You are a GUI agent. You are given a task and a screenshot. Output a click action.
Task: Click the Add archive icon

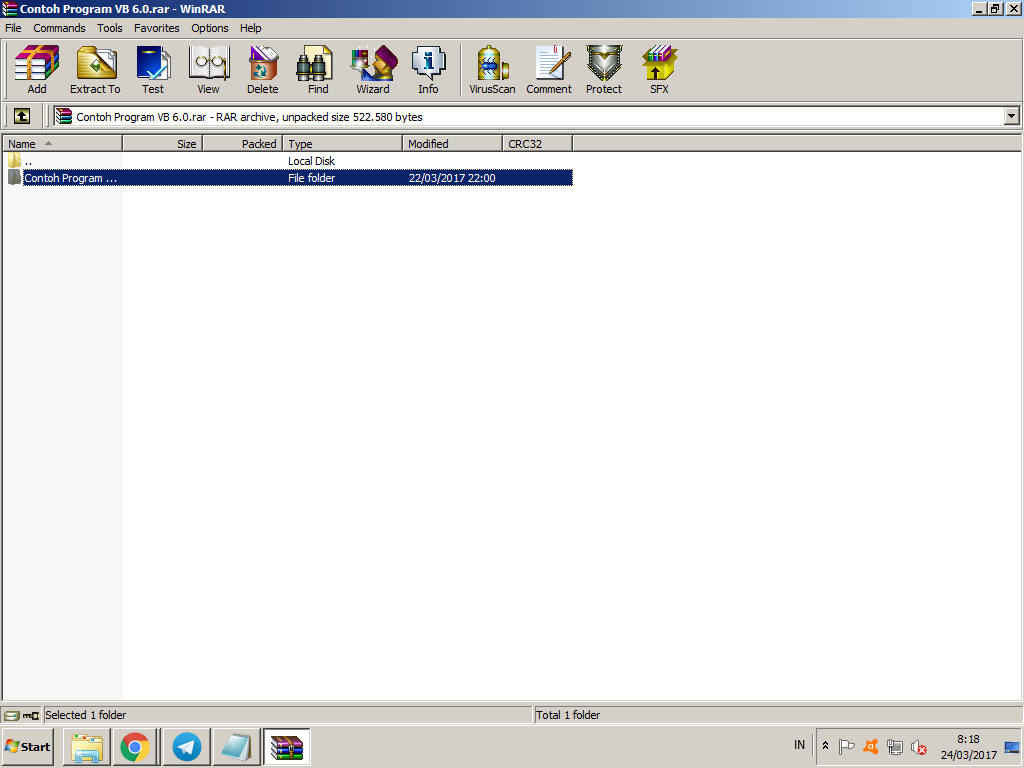coord(36,68)
